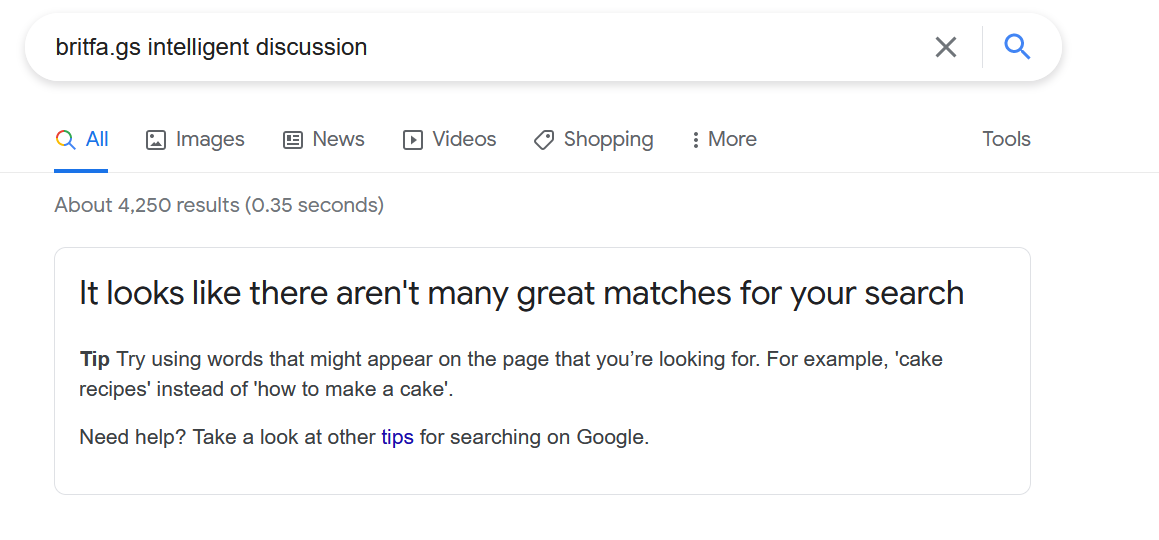Click the 'About 4,250 results' stats text

(220, 205)
